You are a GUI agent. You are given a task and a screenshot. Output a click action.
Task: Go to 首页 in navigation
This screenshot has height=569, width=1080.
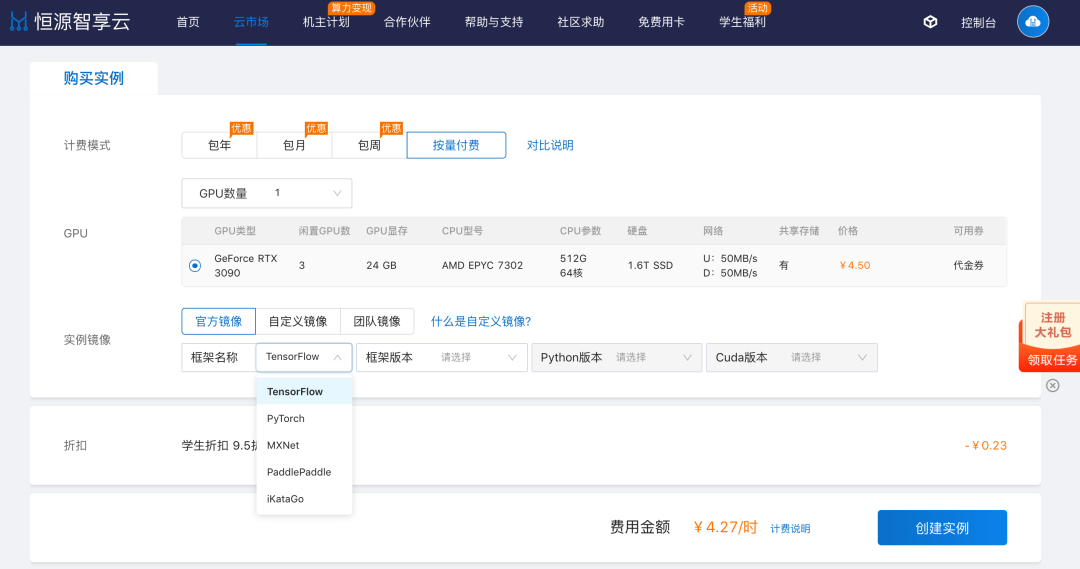[187, 22]
